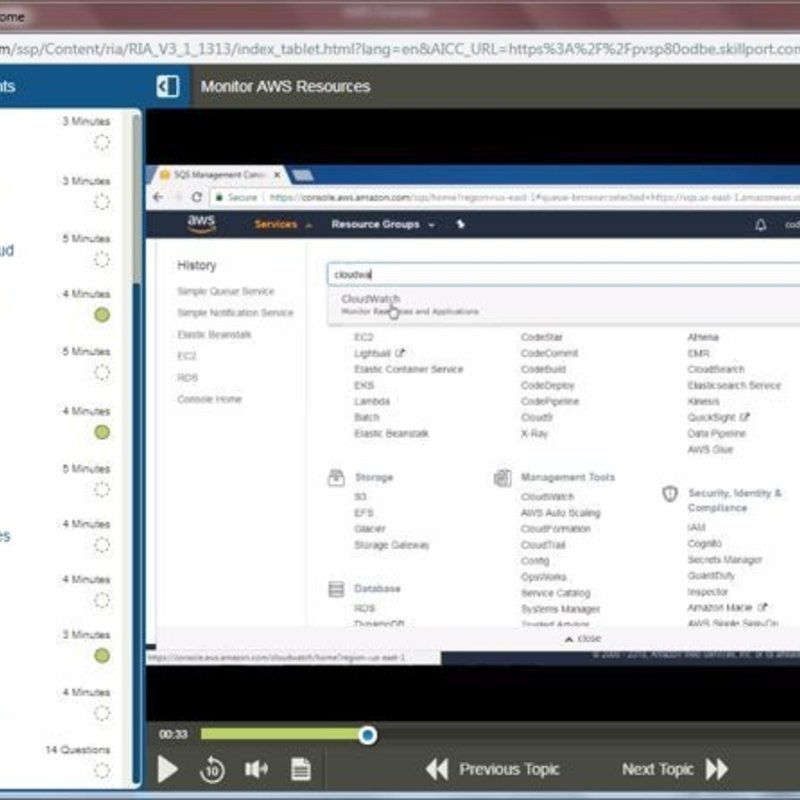The image size is (800, 800).
Task: Open IAM under Security
Action: click(x=696, y=527)
